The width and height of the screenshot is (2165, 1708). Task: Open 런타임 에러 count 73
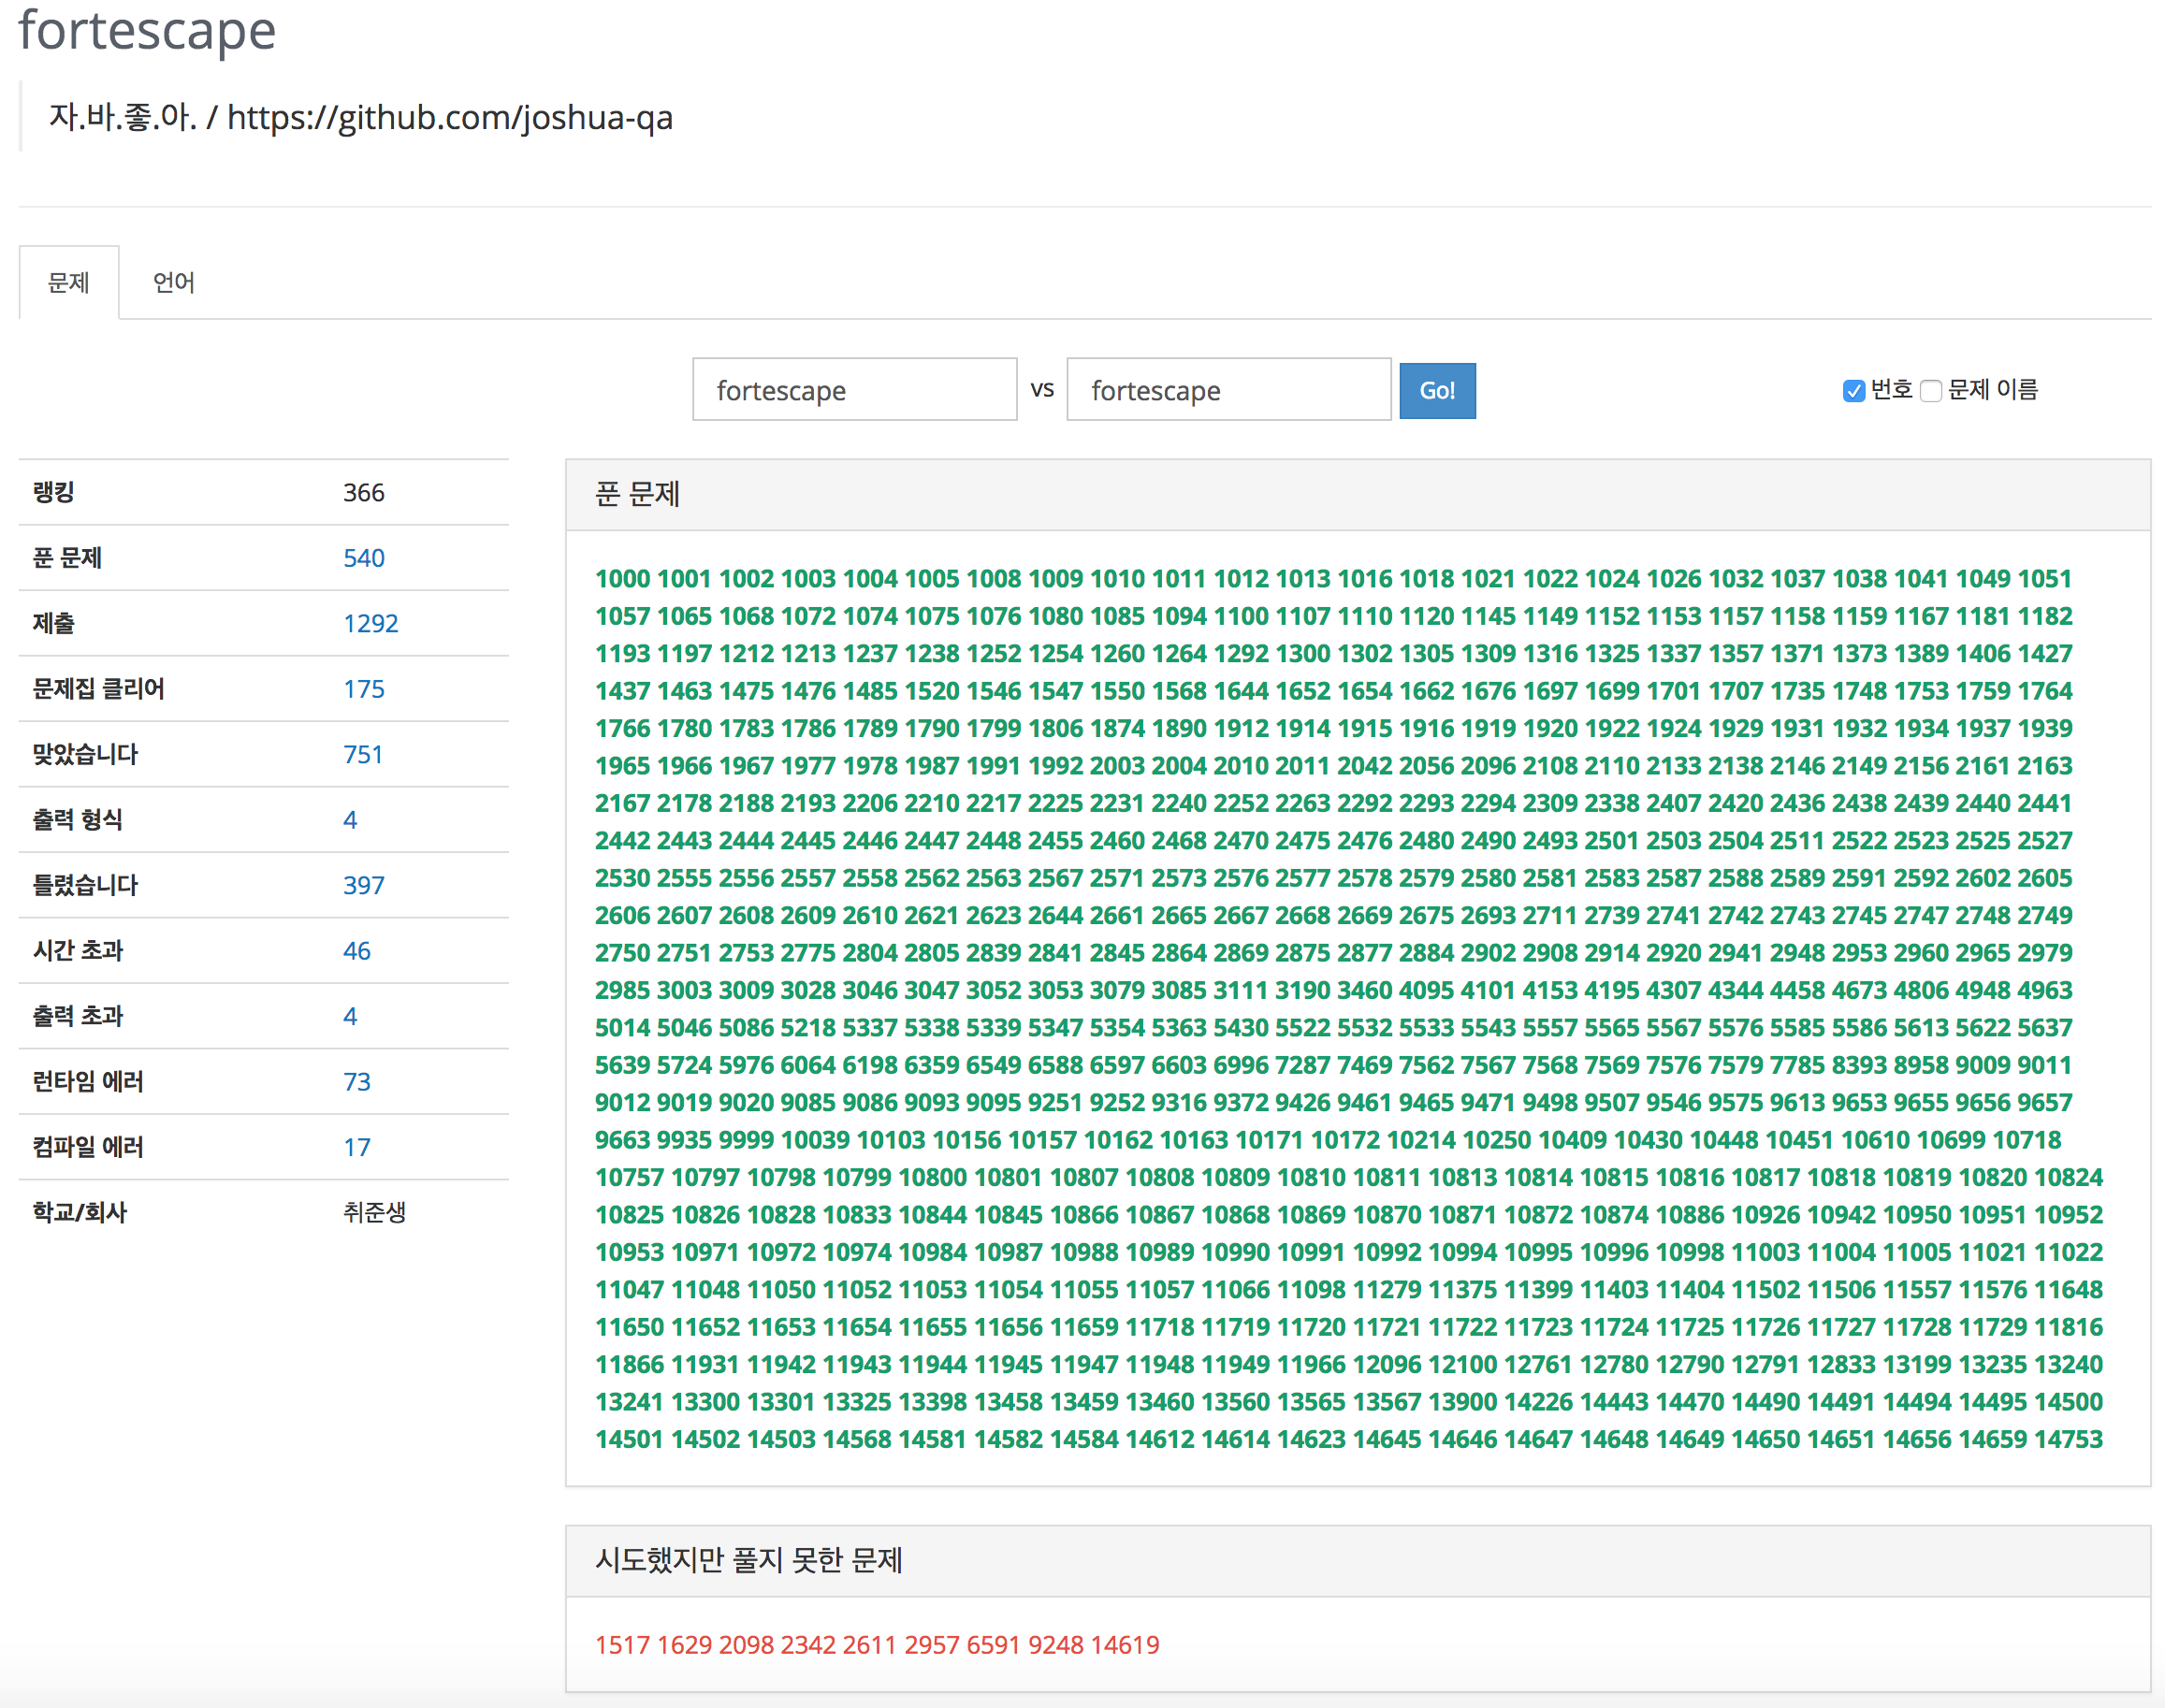point(356,1082)
